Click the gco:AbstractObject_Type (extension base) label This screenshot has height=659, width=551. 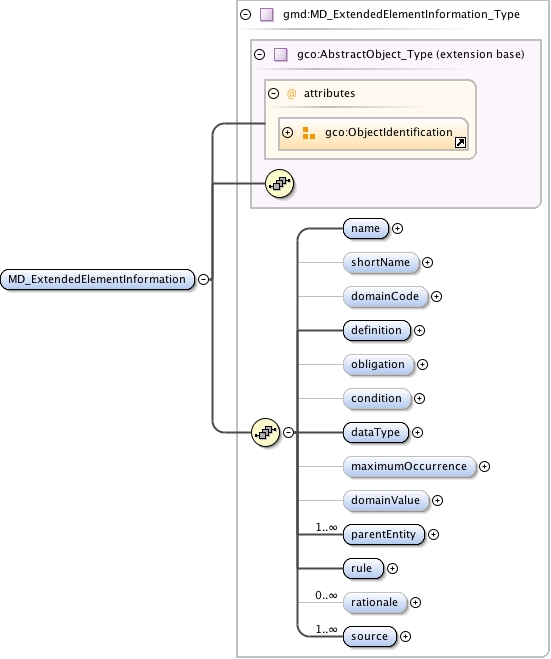[x=411, y=54]
